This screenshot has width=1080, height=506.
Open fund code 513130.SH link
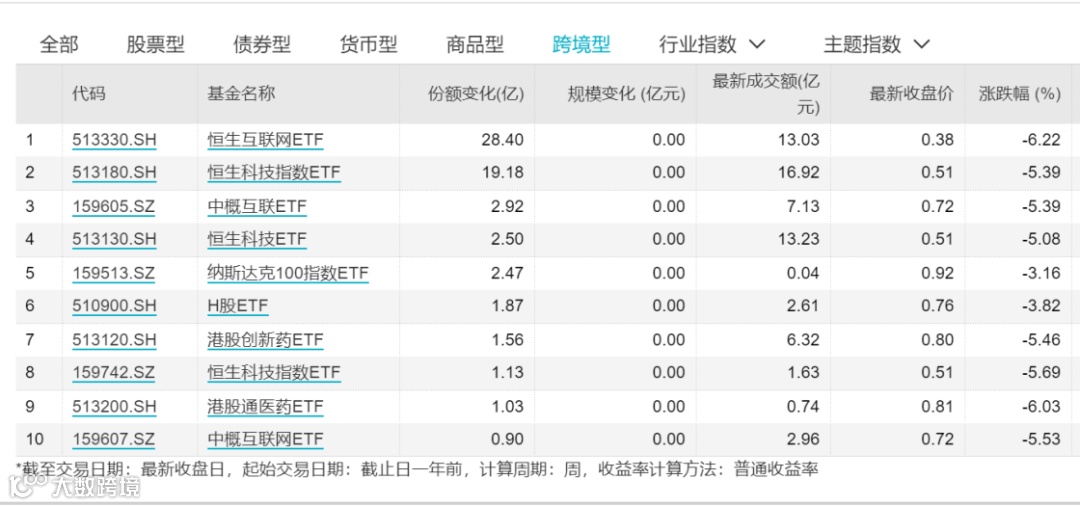click(114, 240)
